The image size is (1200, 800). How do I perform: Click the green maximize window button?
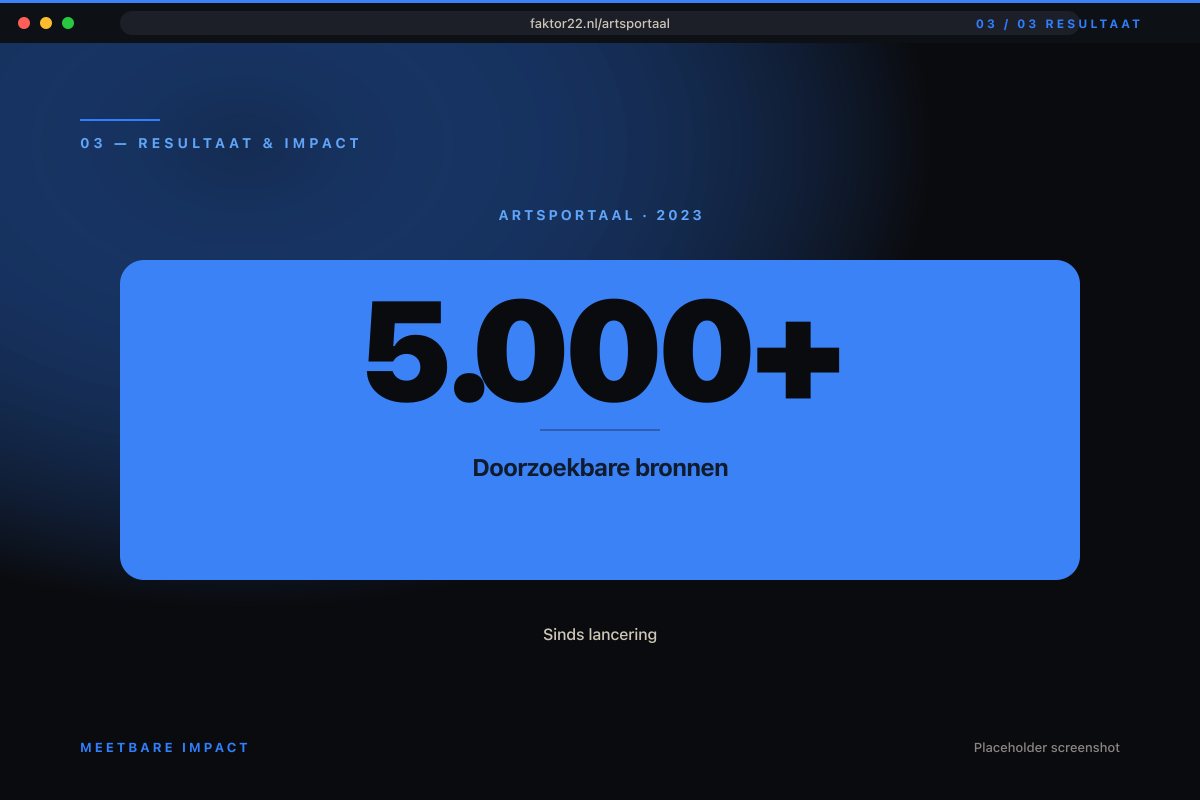[68, 23]
